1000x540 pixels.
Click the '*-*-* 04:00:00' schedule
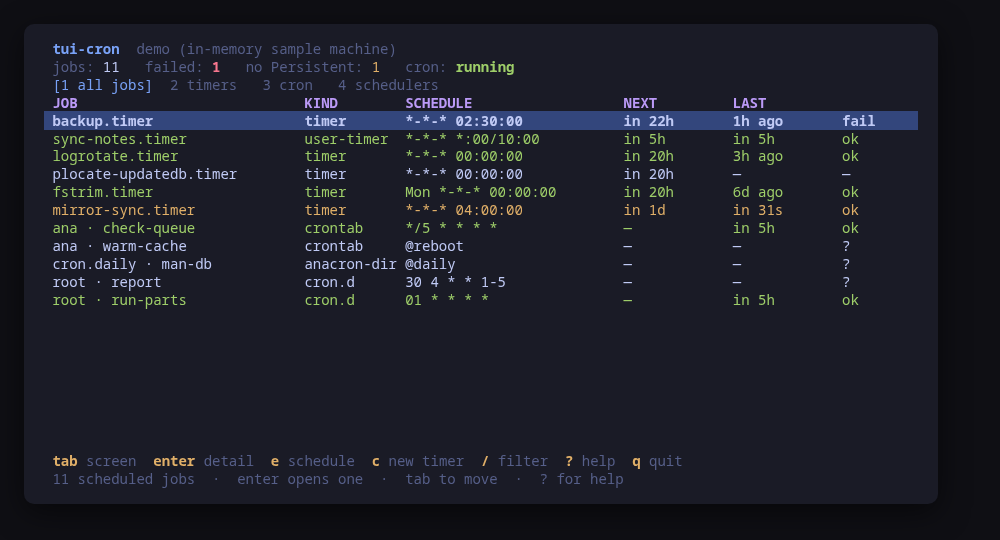(x=464, y=210)
